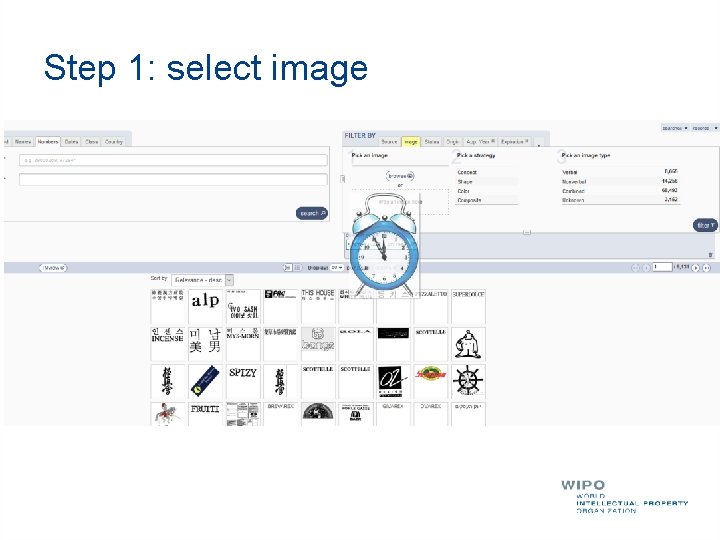Open the Names search tab

point(23,142)
